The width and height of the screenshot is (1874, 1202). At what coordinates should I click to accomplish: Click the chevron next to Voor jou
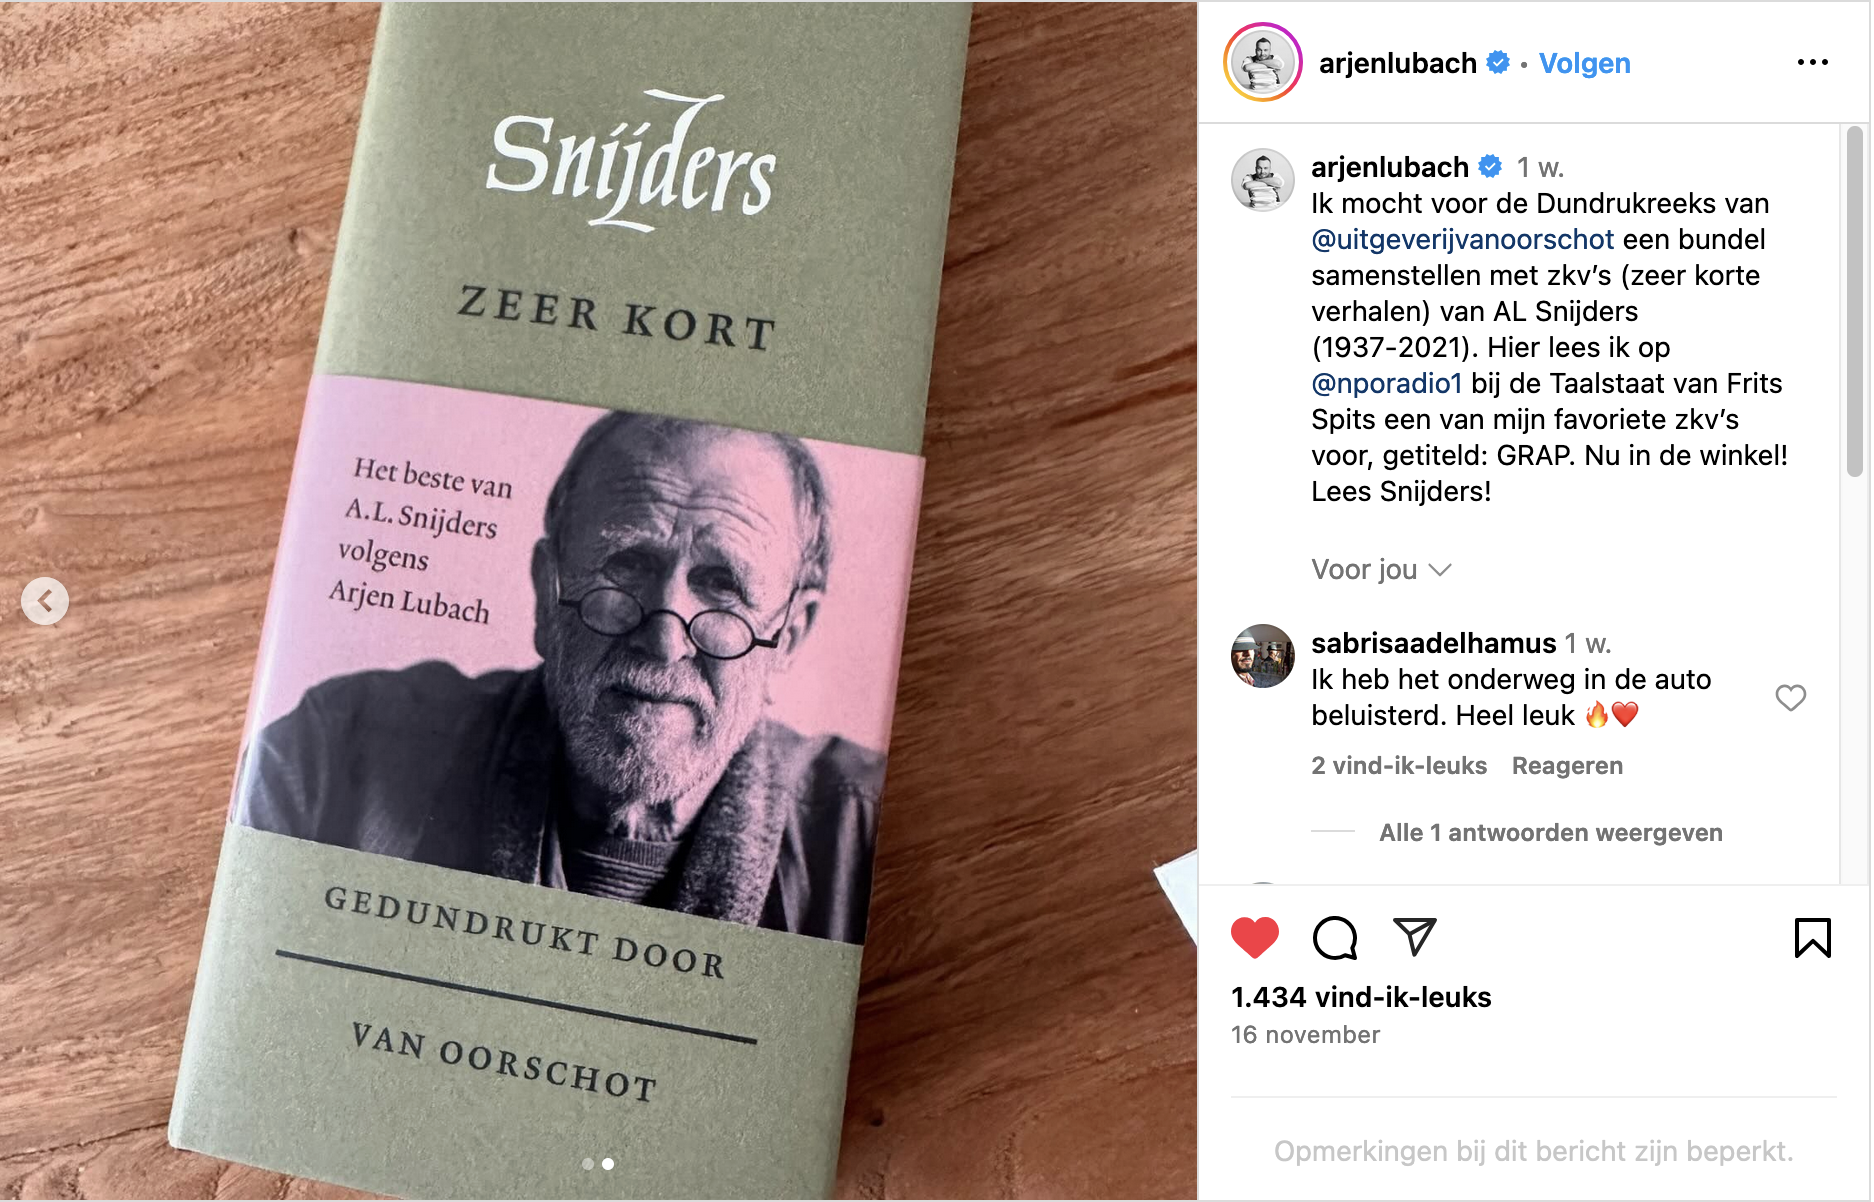point(1440,570)
